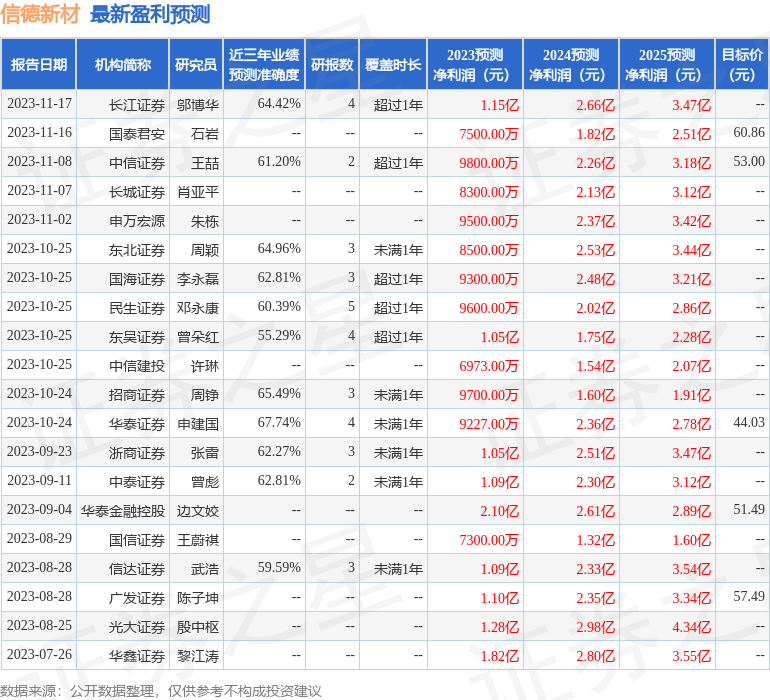Viewport: 770px width, 700px height.
Task: Click analyst name 邬博华
Action: pos(197,105)
